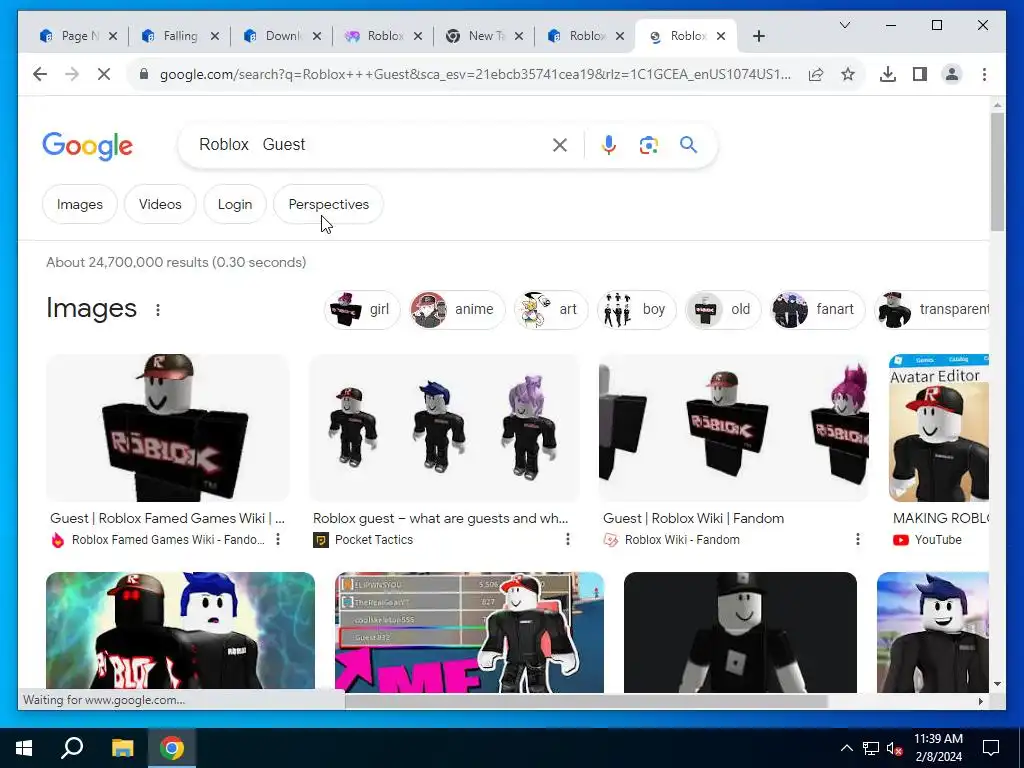
Task: Open options for the Famed Games Wiki result
Action: (x=278, y=539)
